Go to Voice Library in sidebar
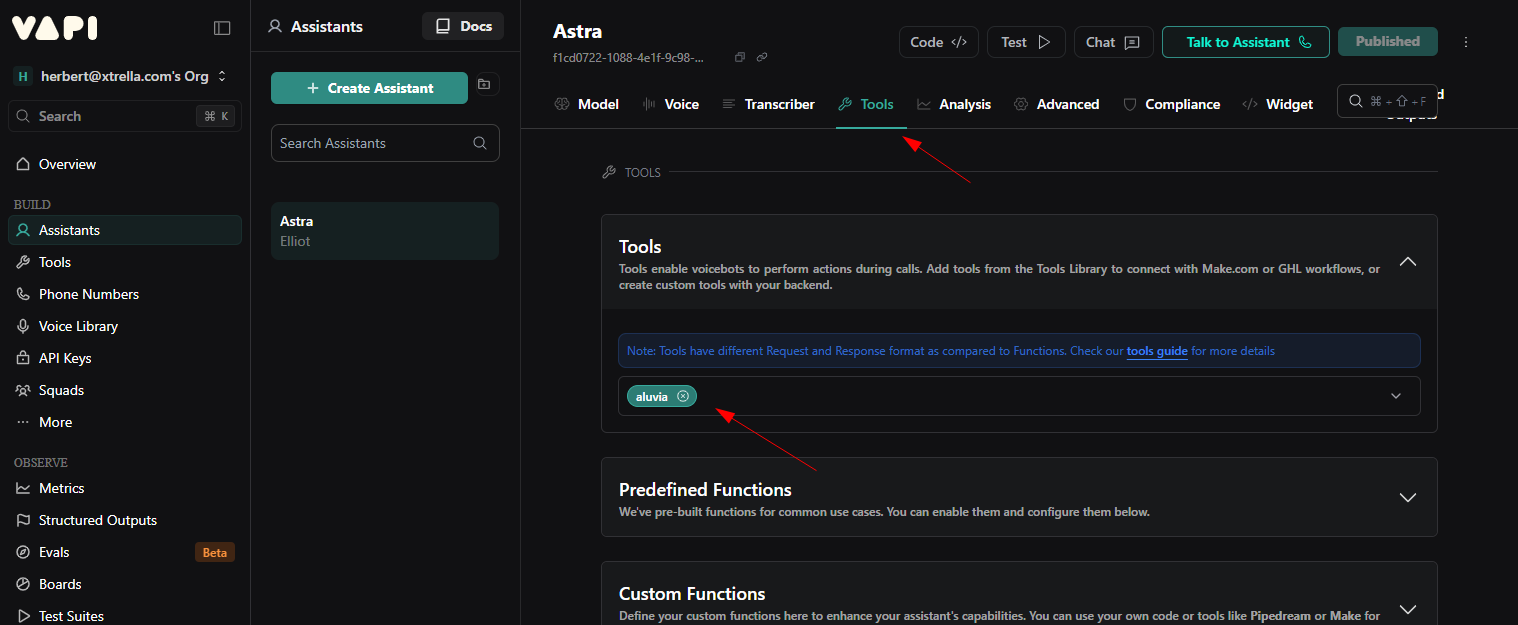The height and width of the screenshot is (625, 1518). tap(78, 326)
